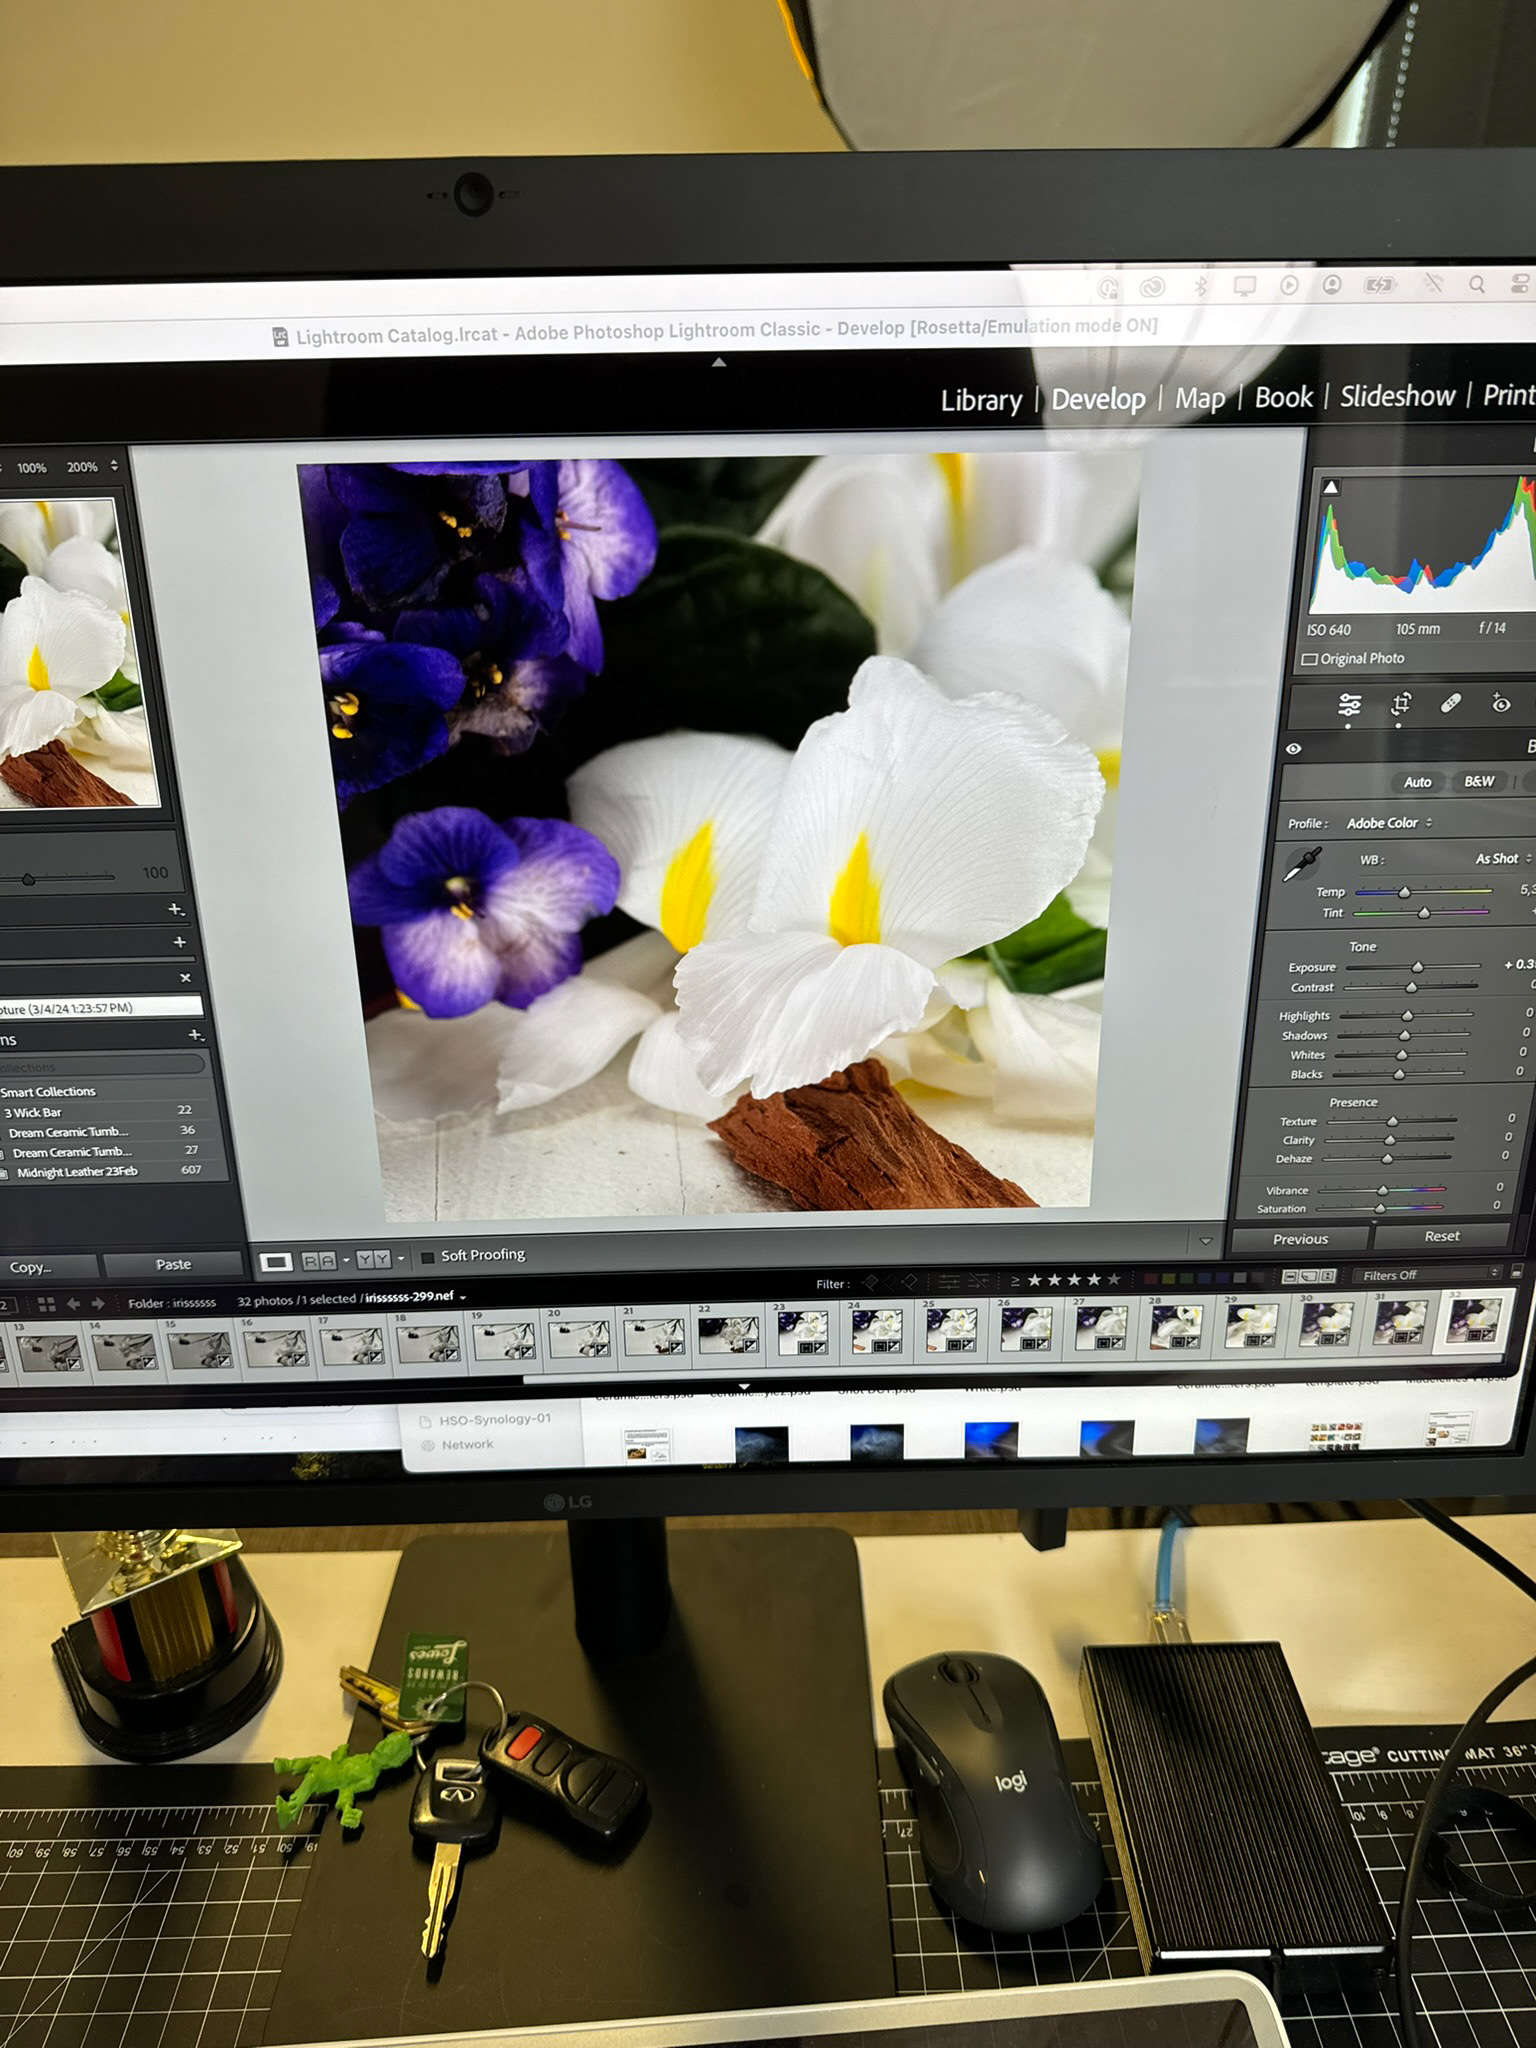
Task: Click HSO-Synology-01 in Finder sidebar
Action: [495, 1419]
